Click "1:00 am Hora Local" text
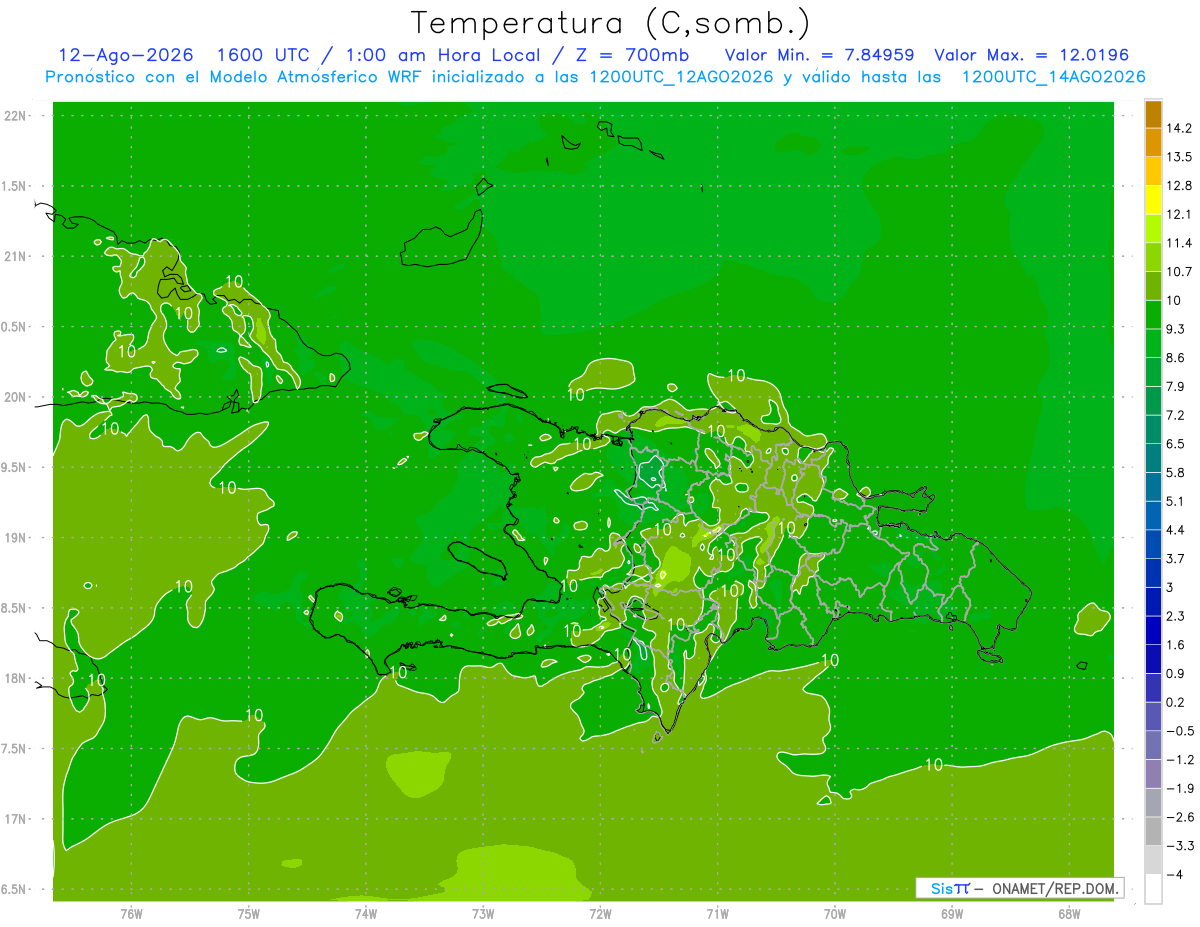This screenshot has width=1200, height=927. (x=444, y=55)
